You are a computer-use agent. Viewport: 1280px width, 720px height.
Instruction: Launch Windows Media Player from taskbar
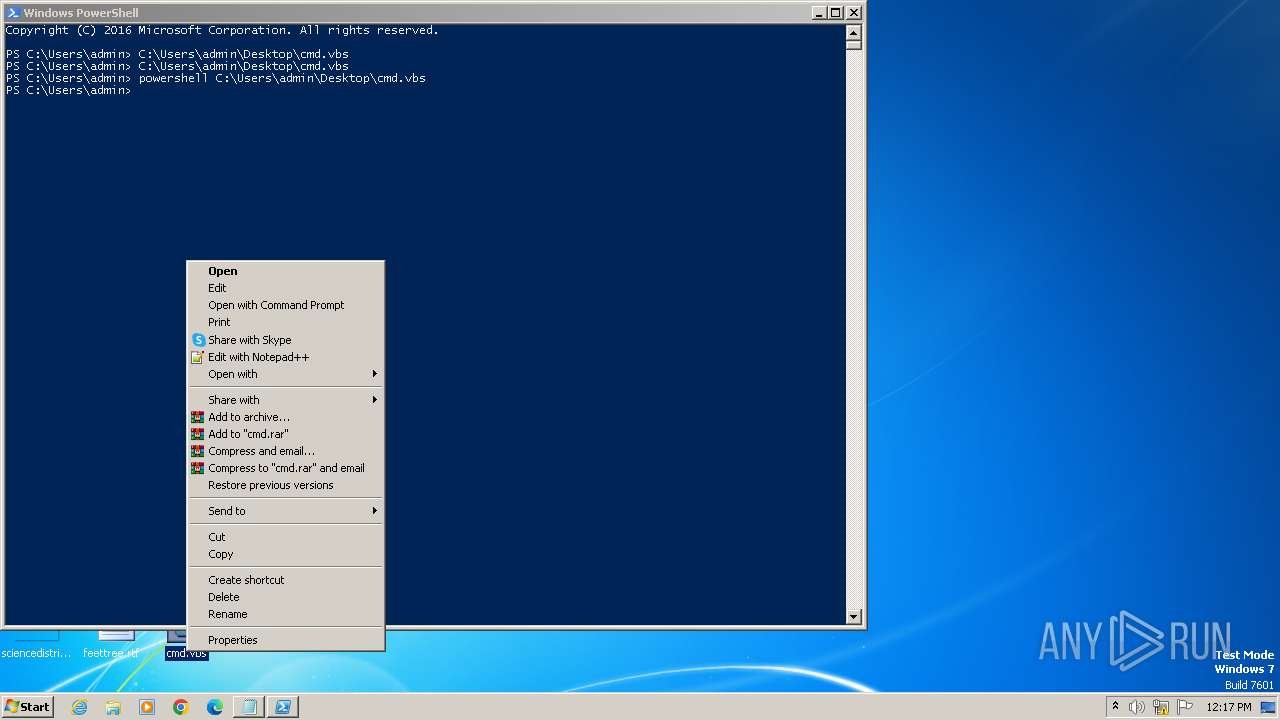pyautogui.click(x=147, y=707)
